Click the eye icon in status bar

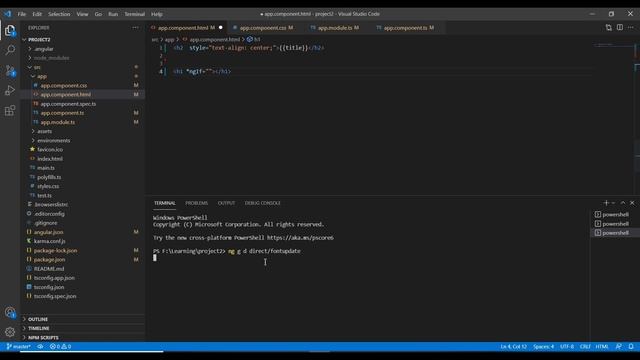tap(40, 347)
